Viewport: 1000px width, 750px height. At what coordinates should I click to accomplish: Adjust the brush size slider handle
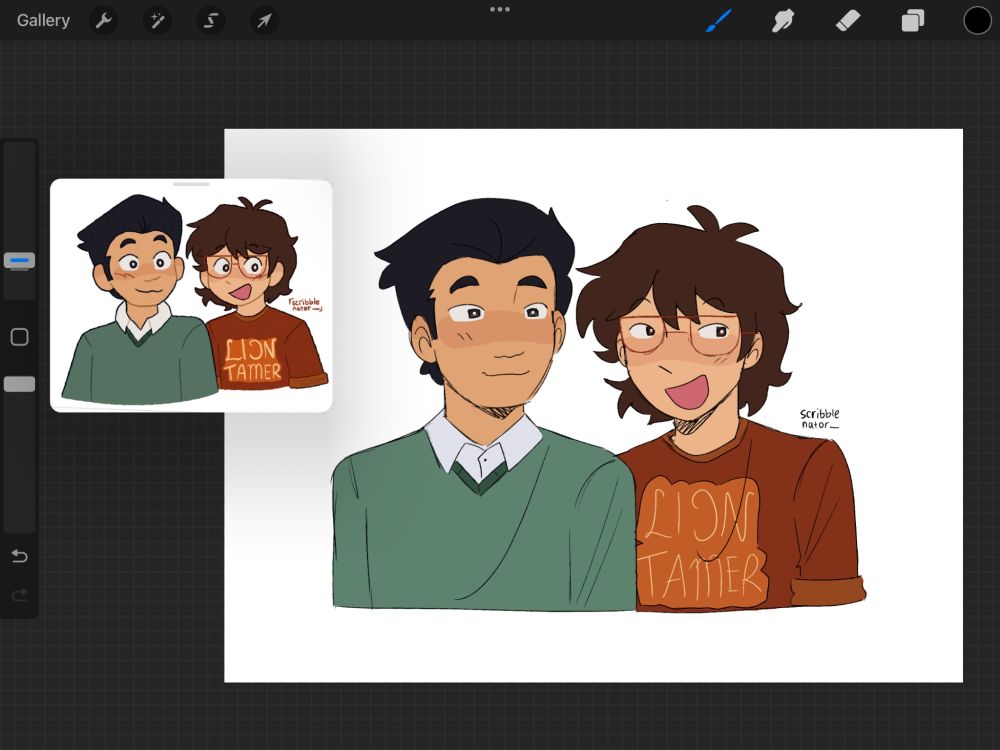coord(19,261)
